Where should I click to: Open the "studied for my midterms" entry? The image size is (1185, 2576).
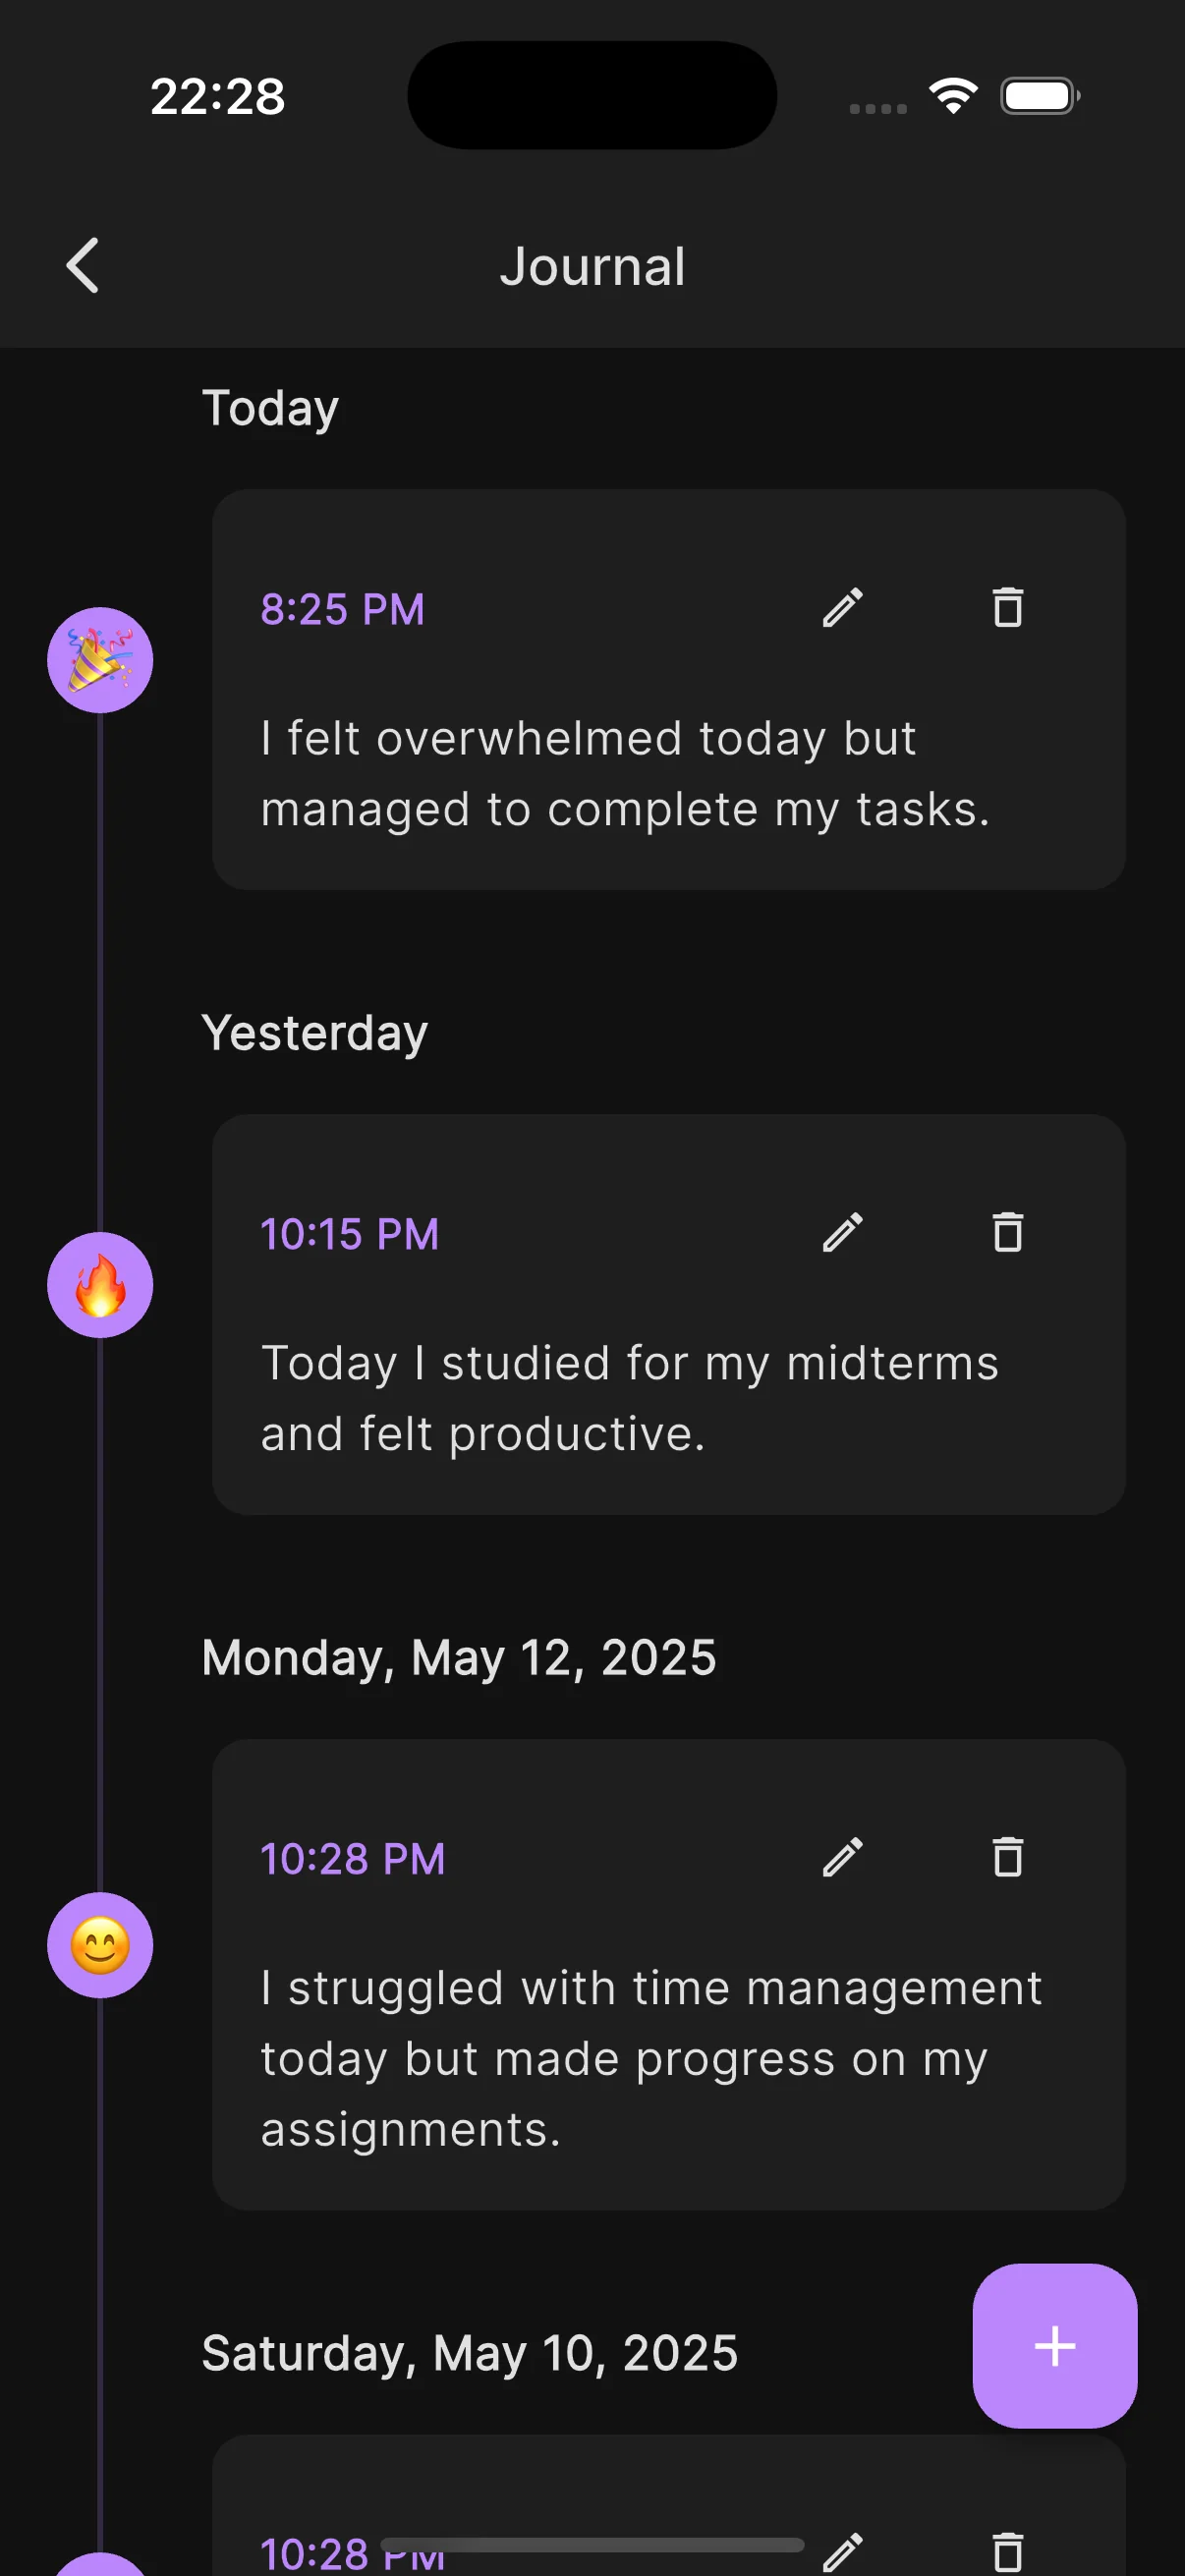point(629,1398)
